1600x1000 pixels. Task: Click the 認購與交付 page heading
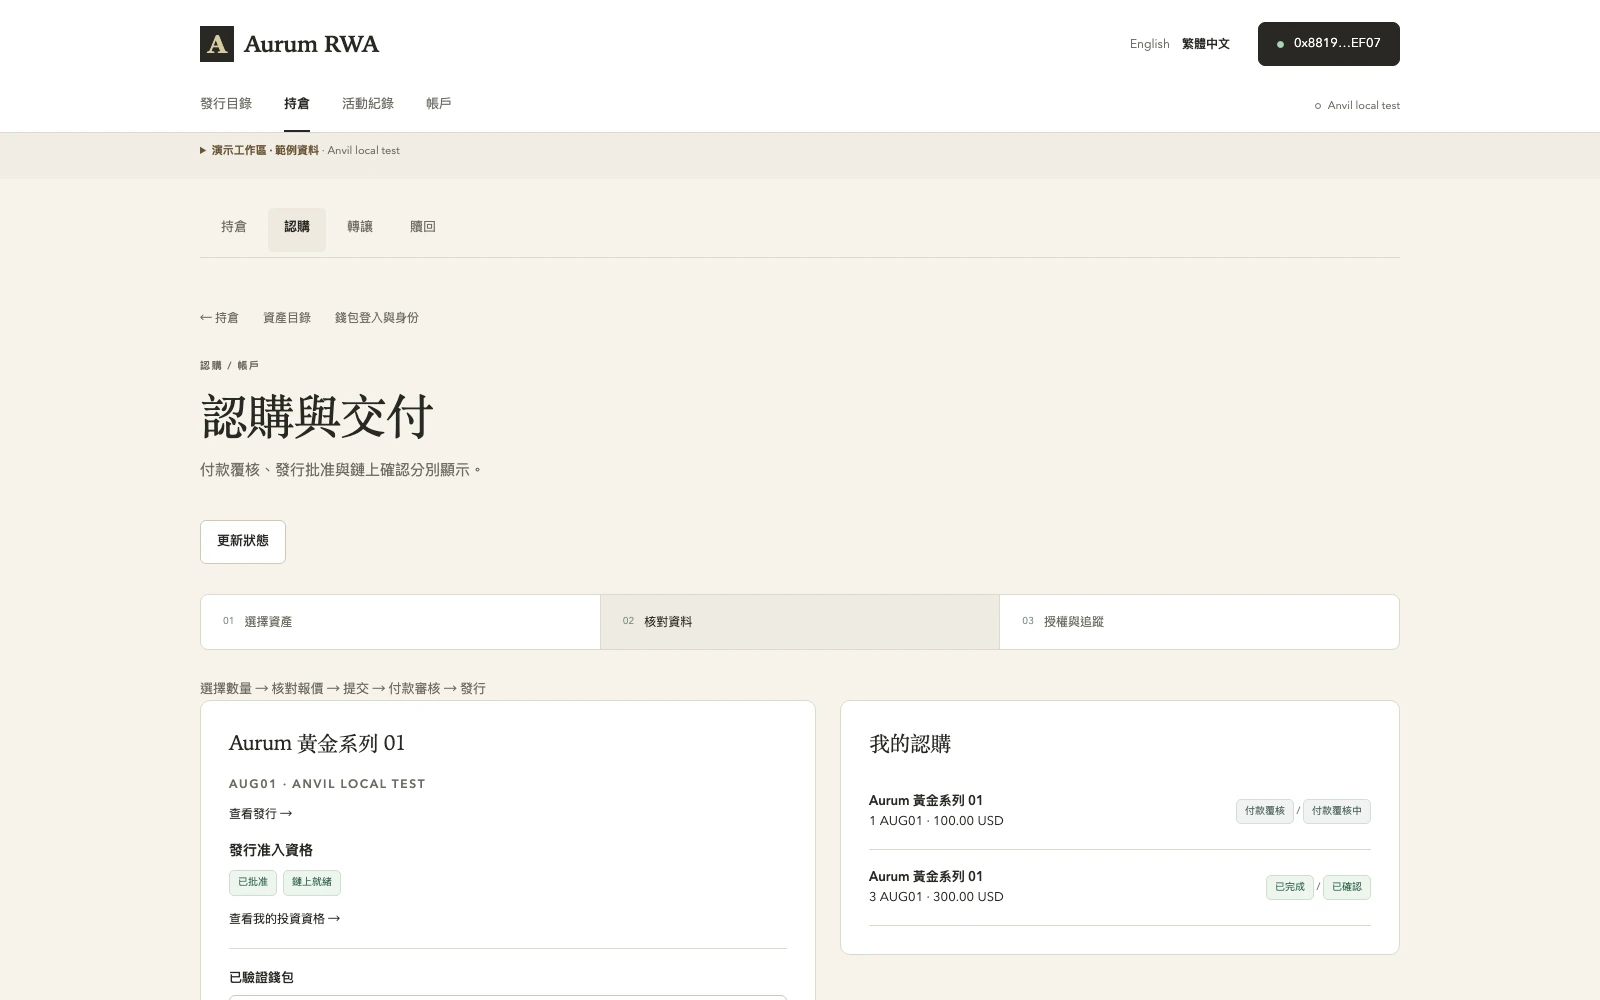pyautogui.click(x=317, y=417)
